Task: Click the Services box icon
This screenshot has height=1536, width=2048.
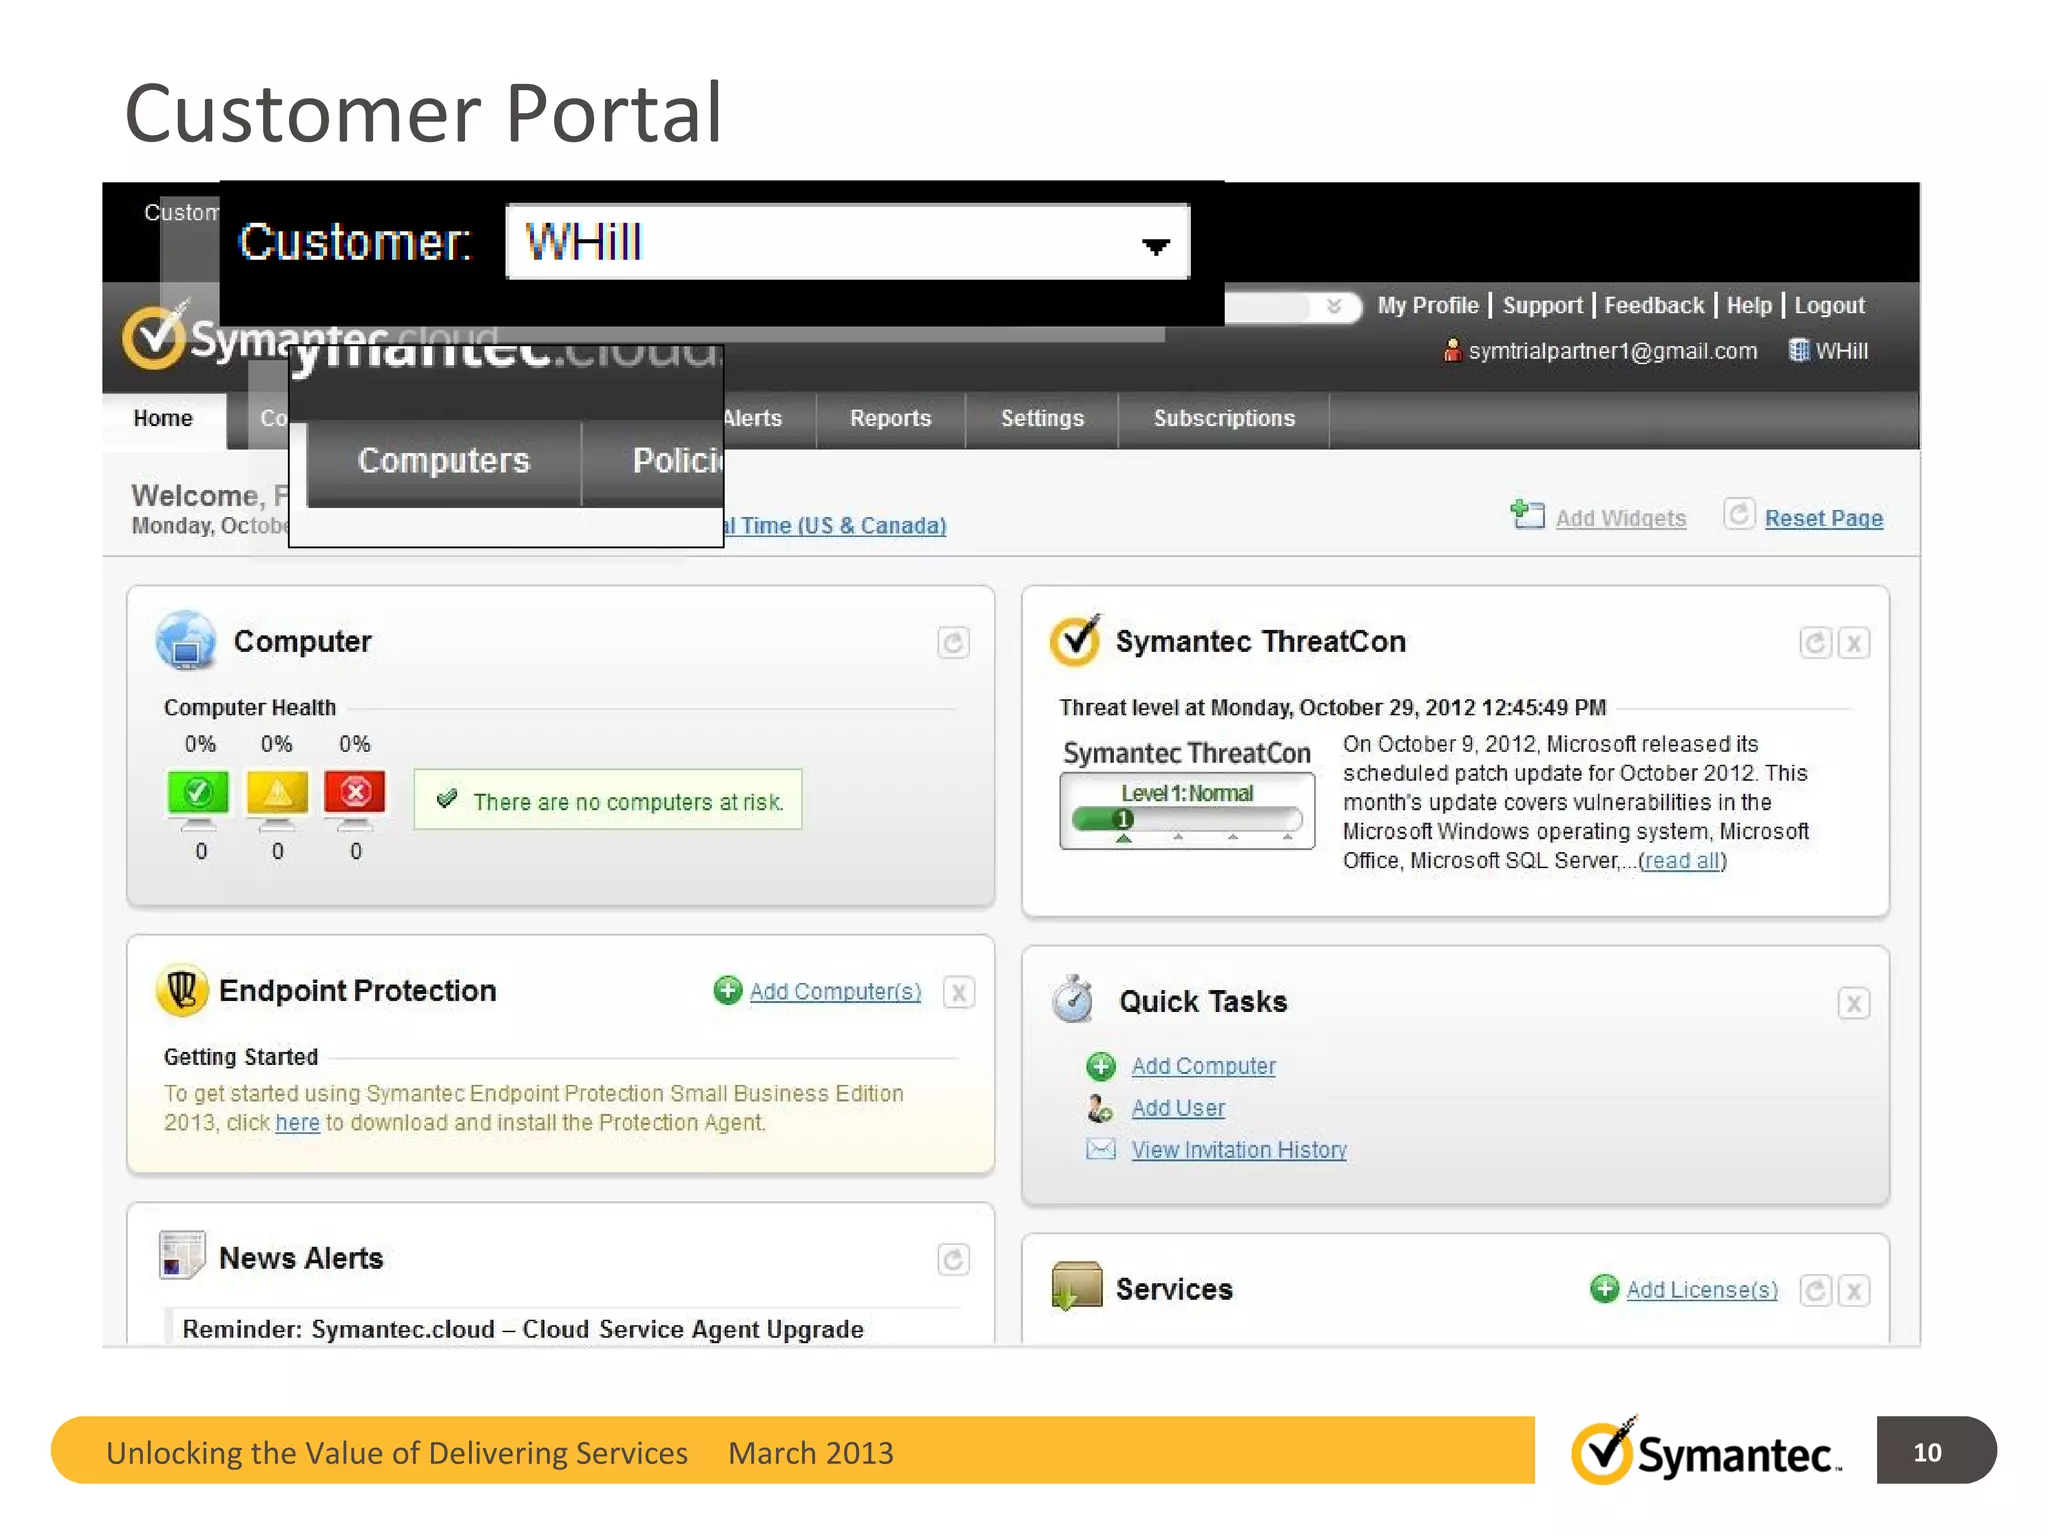Action: (1077, 1286)
